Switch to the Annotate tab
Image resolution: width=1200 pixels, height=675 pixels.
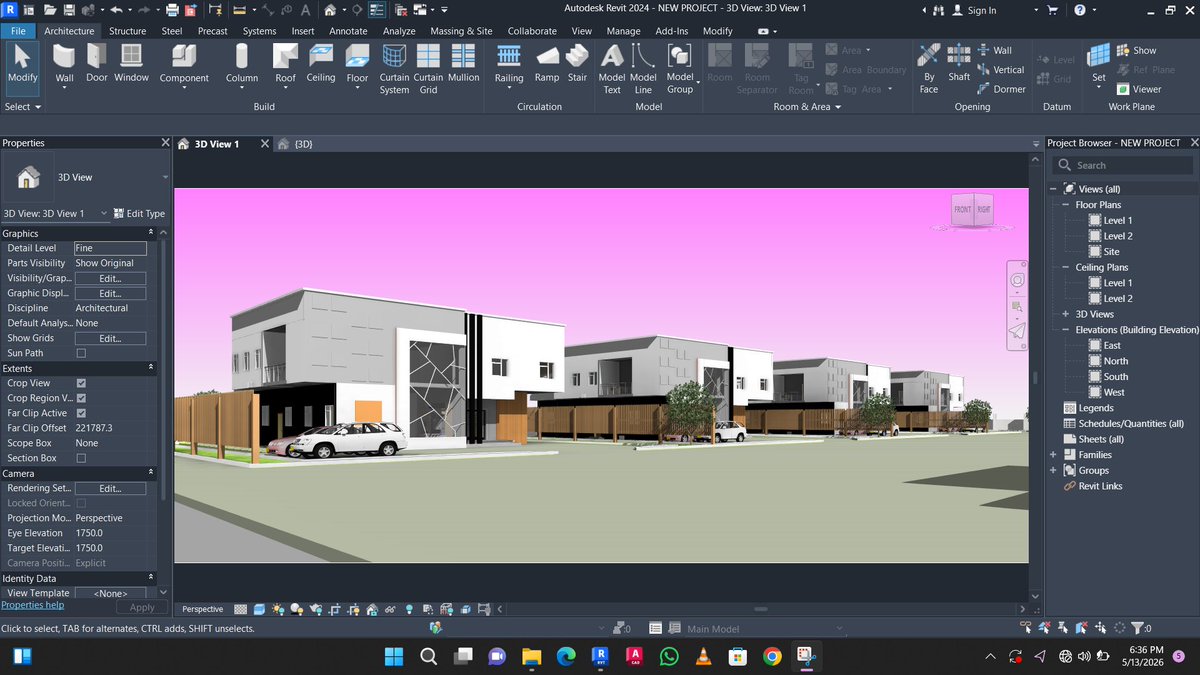(x=348, y=31)
